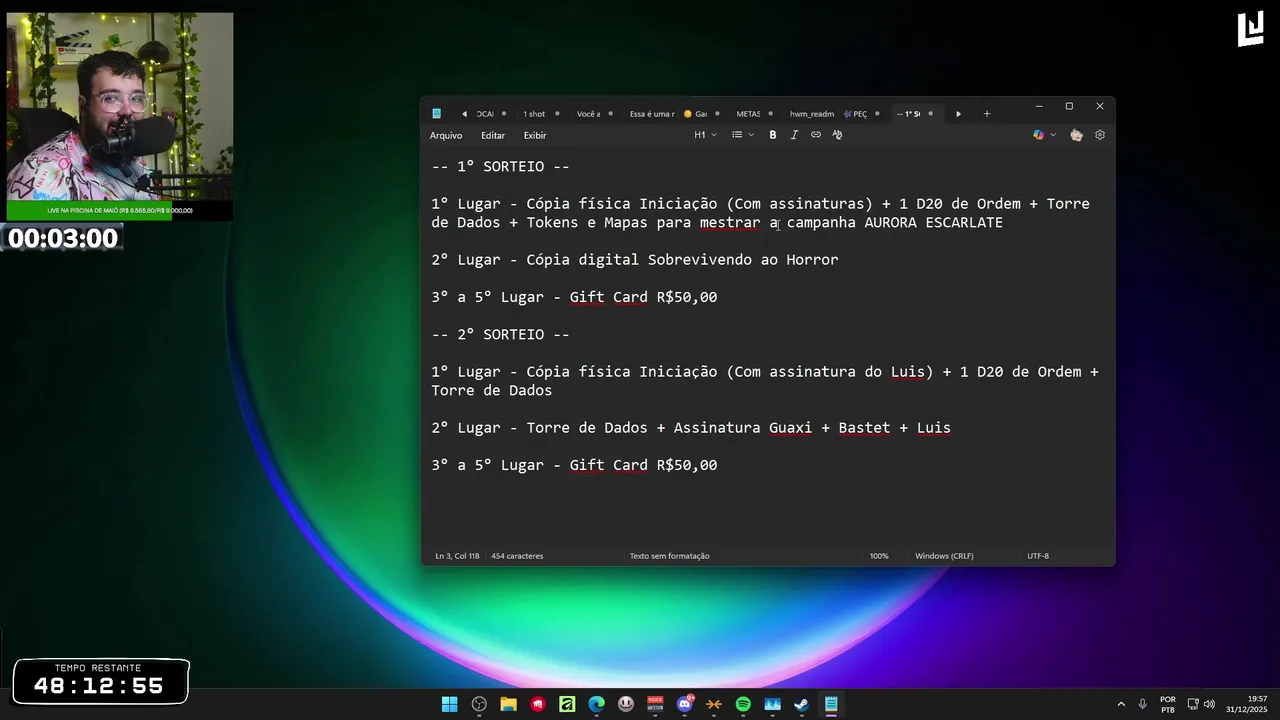This screenshot has height=720, width=1280.
Task: Open the user account avatar icon
Action: pos(1076,135)
